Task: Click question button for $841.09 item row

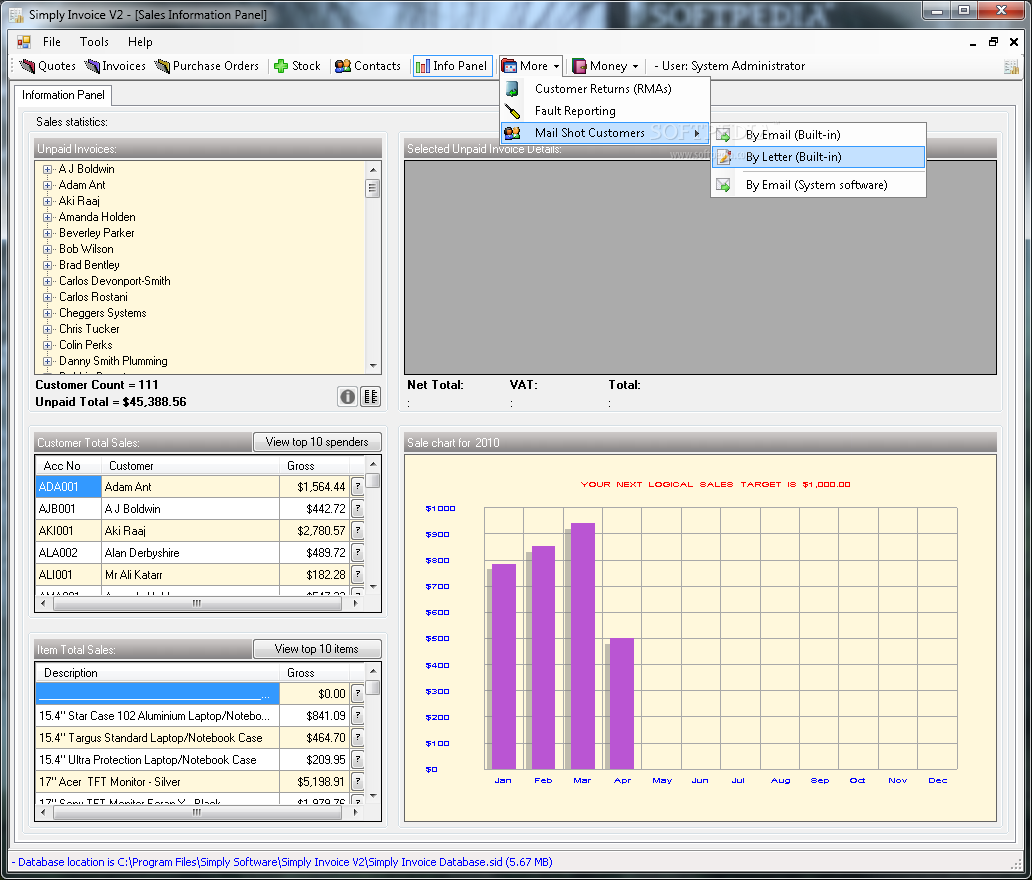Action: [x=357, y=715]
